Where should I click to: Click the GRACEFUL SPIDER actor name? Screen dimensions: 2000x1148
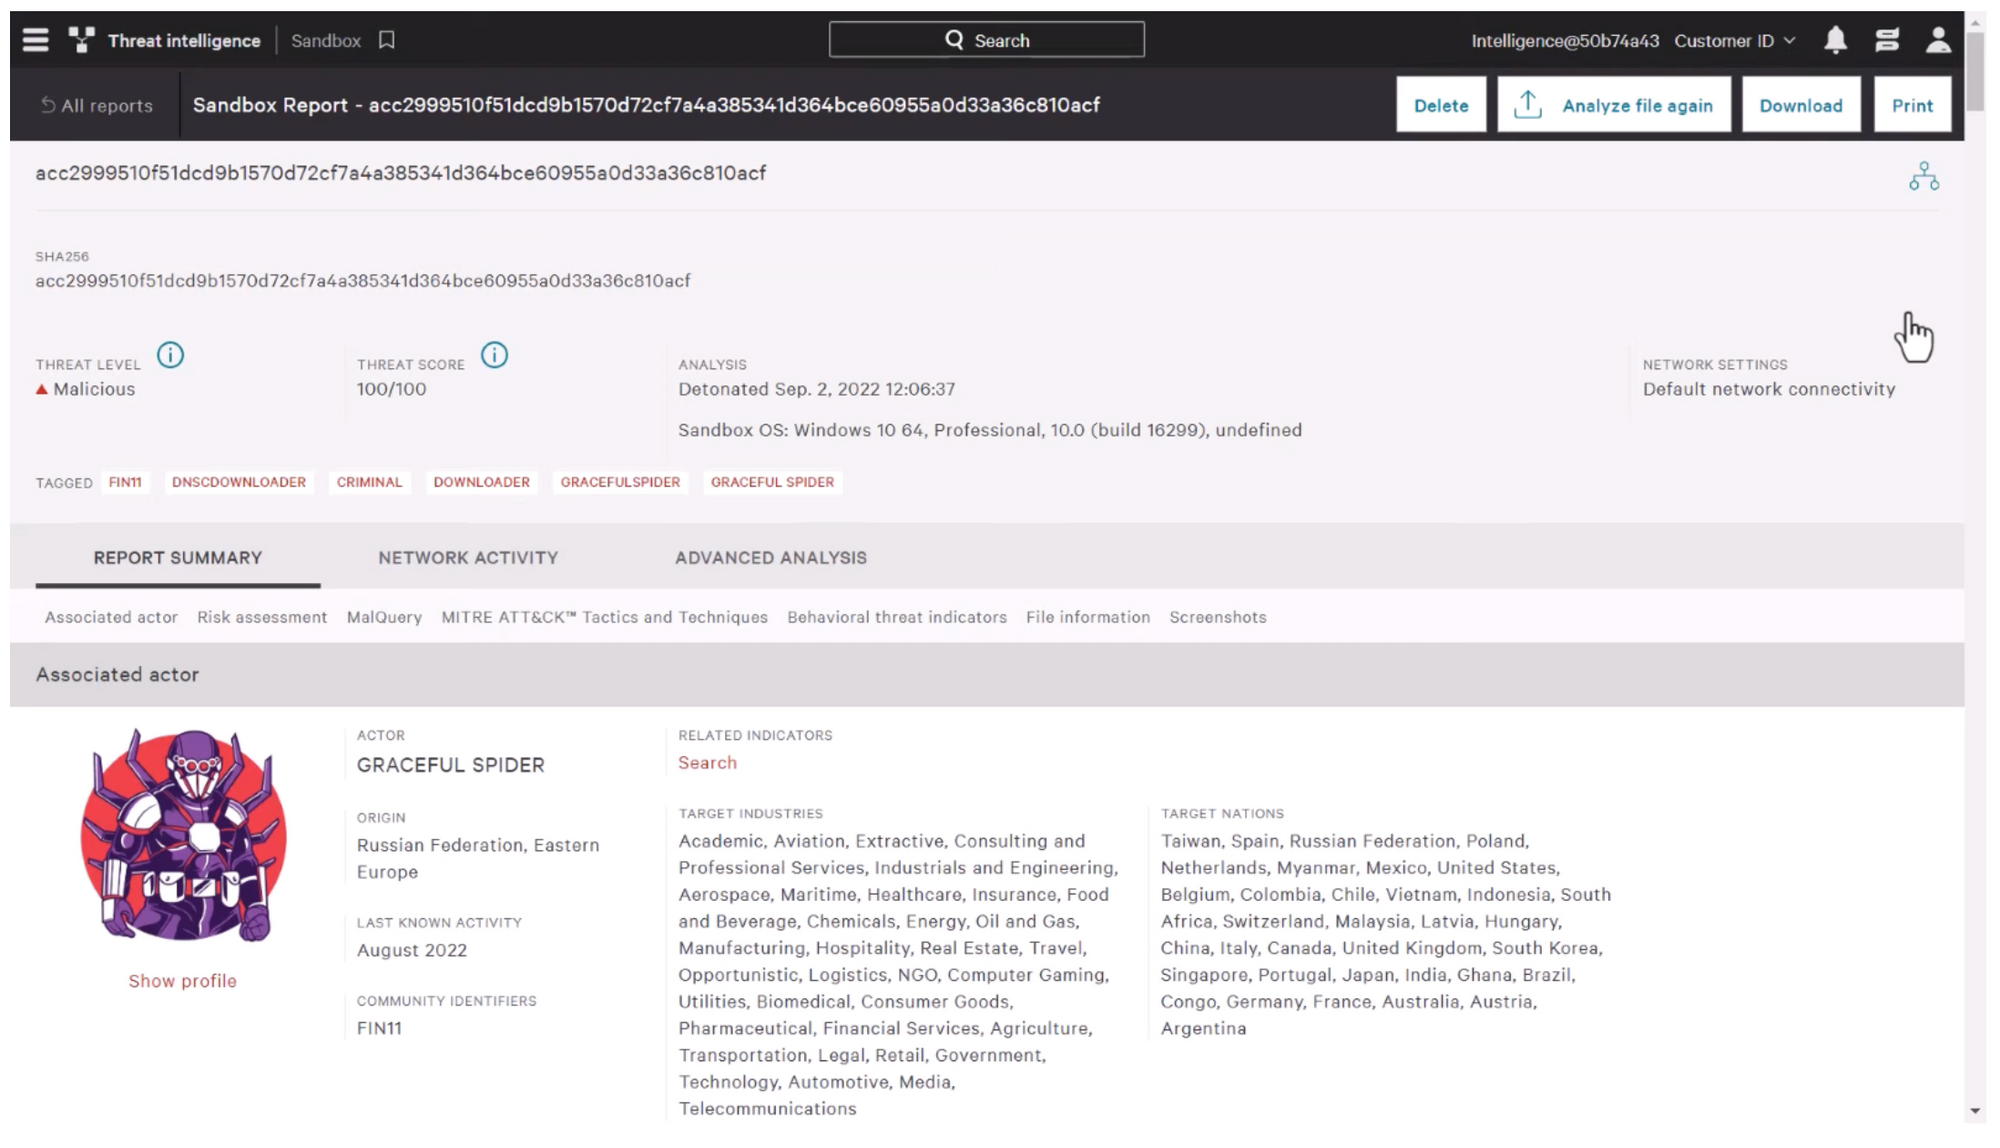tap(450, 765)
